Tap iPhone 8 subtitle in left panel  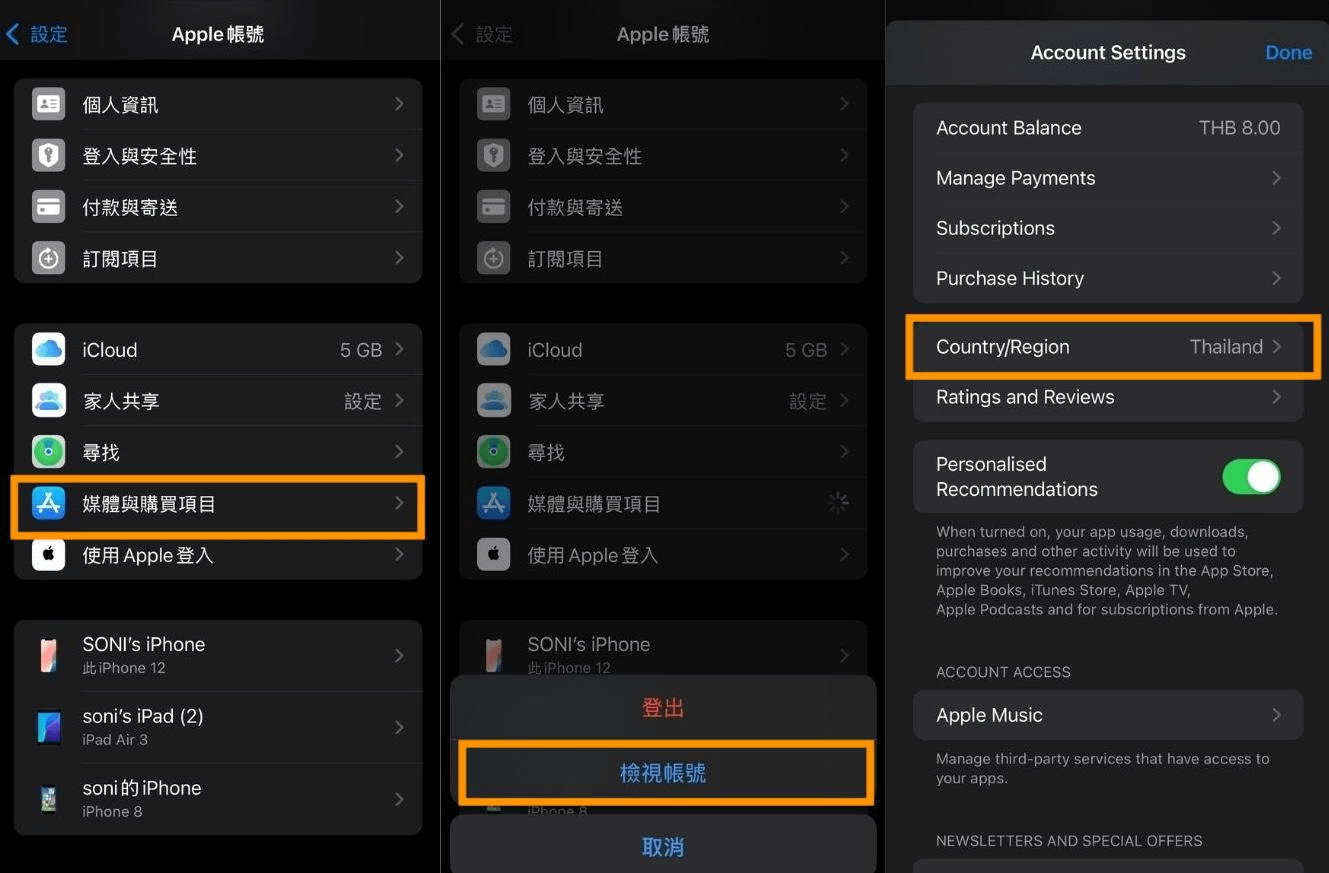point(112,812)
